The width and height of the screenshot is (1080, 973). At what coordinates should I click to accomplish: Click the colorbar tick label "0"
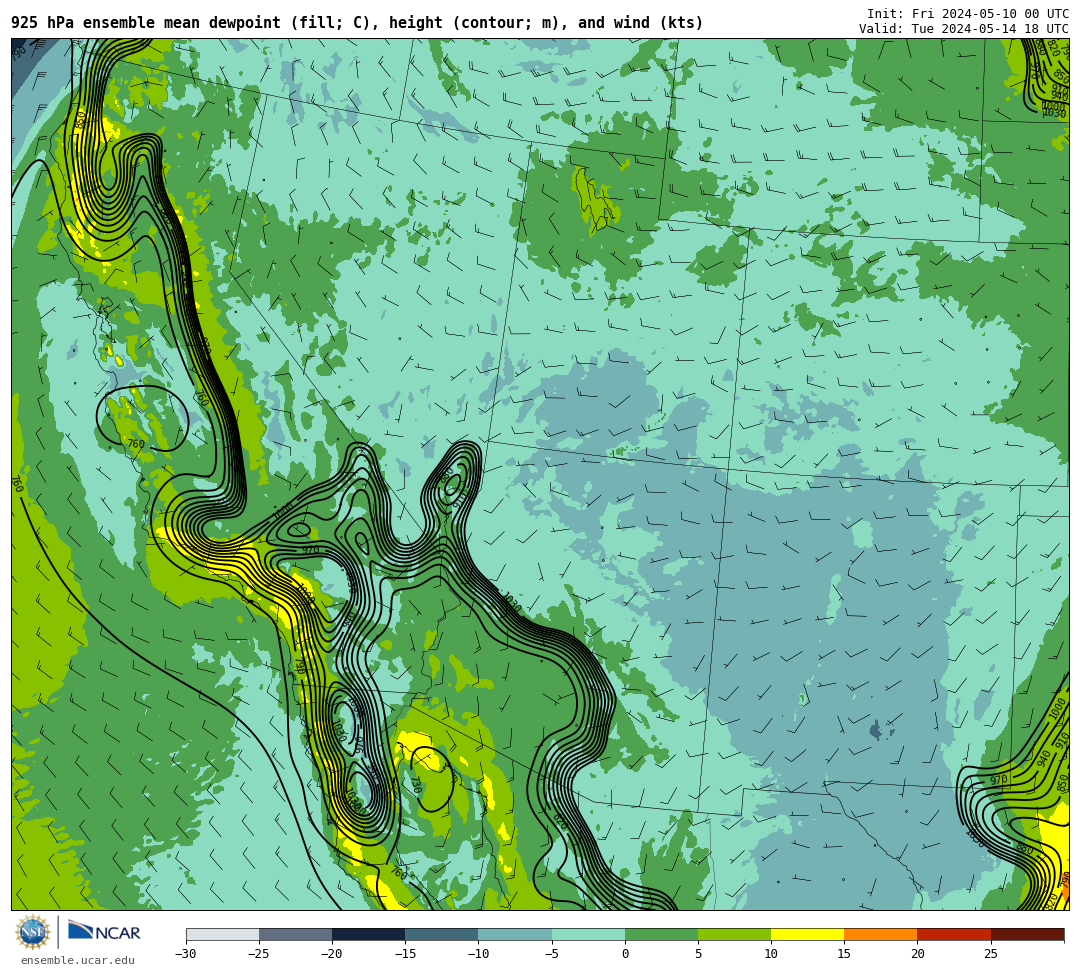pos(625,954)
